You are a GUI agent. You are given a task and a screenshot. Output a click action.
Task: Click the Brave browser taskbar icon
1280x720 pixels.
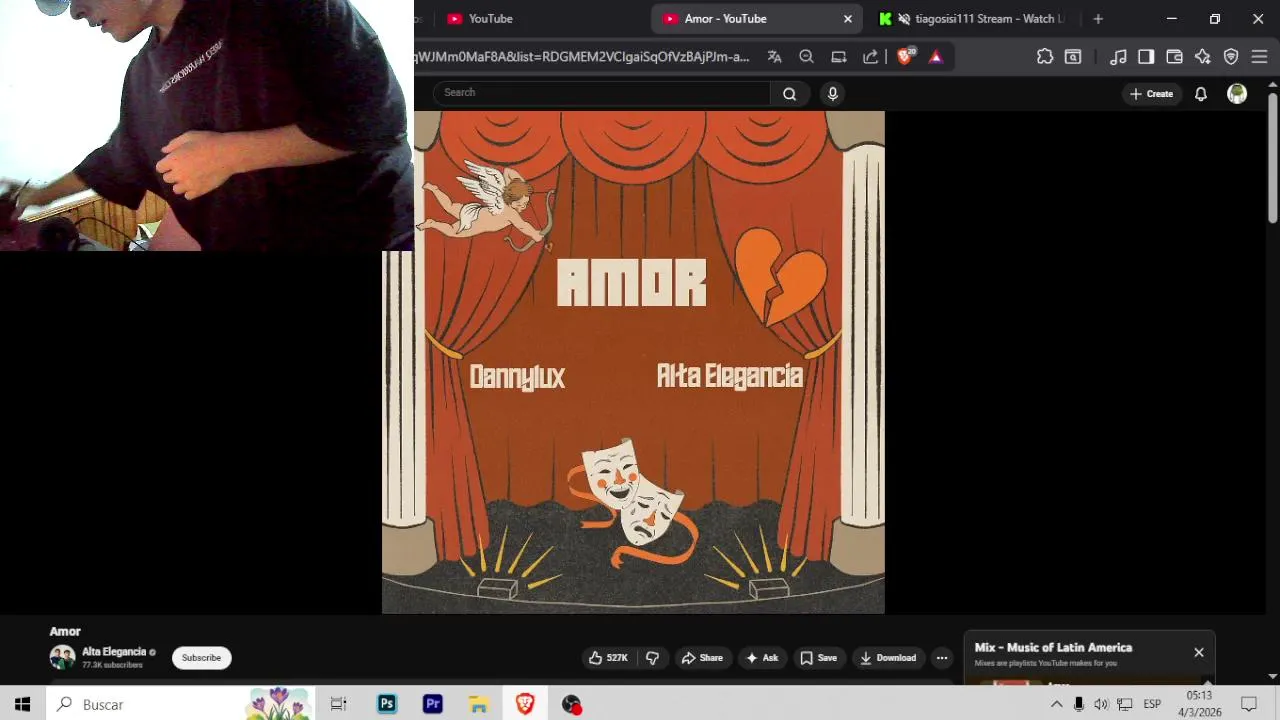coord(525,704)
